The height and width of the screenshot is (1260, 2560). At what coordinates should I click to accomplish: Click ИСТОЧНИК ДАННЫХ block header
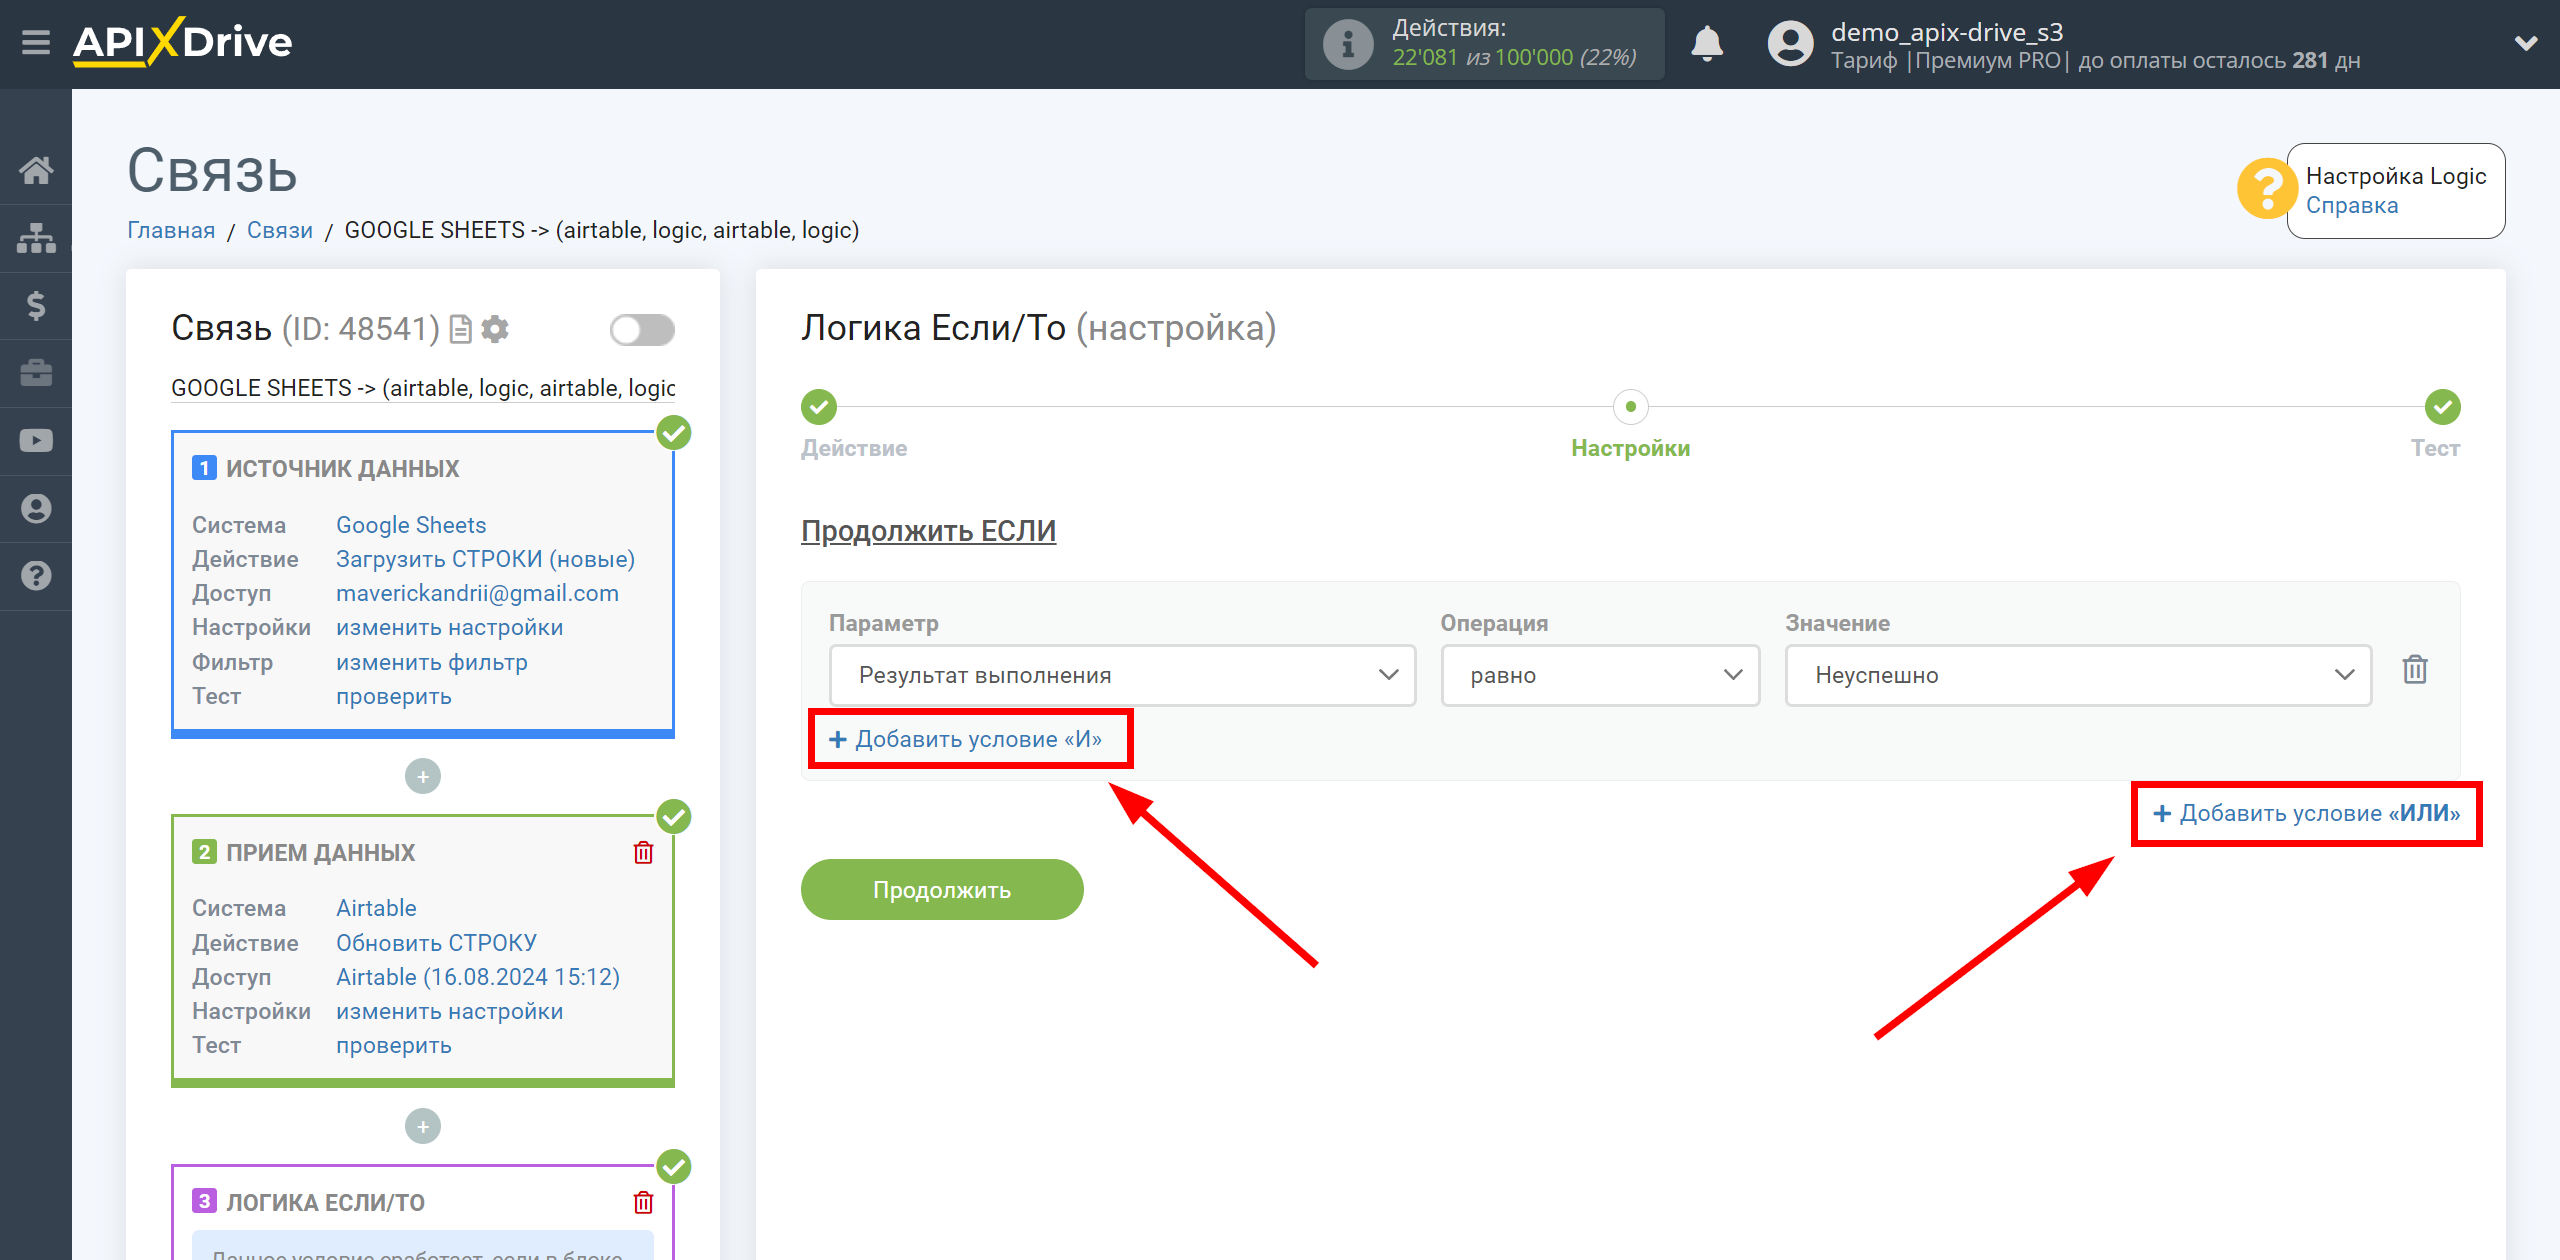342,469
